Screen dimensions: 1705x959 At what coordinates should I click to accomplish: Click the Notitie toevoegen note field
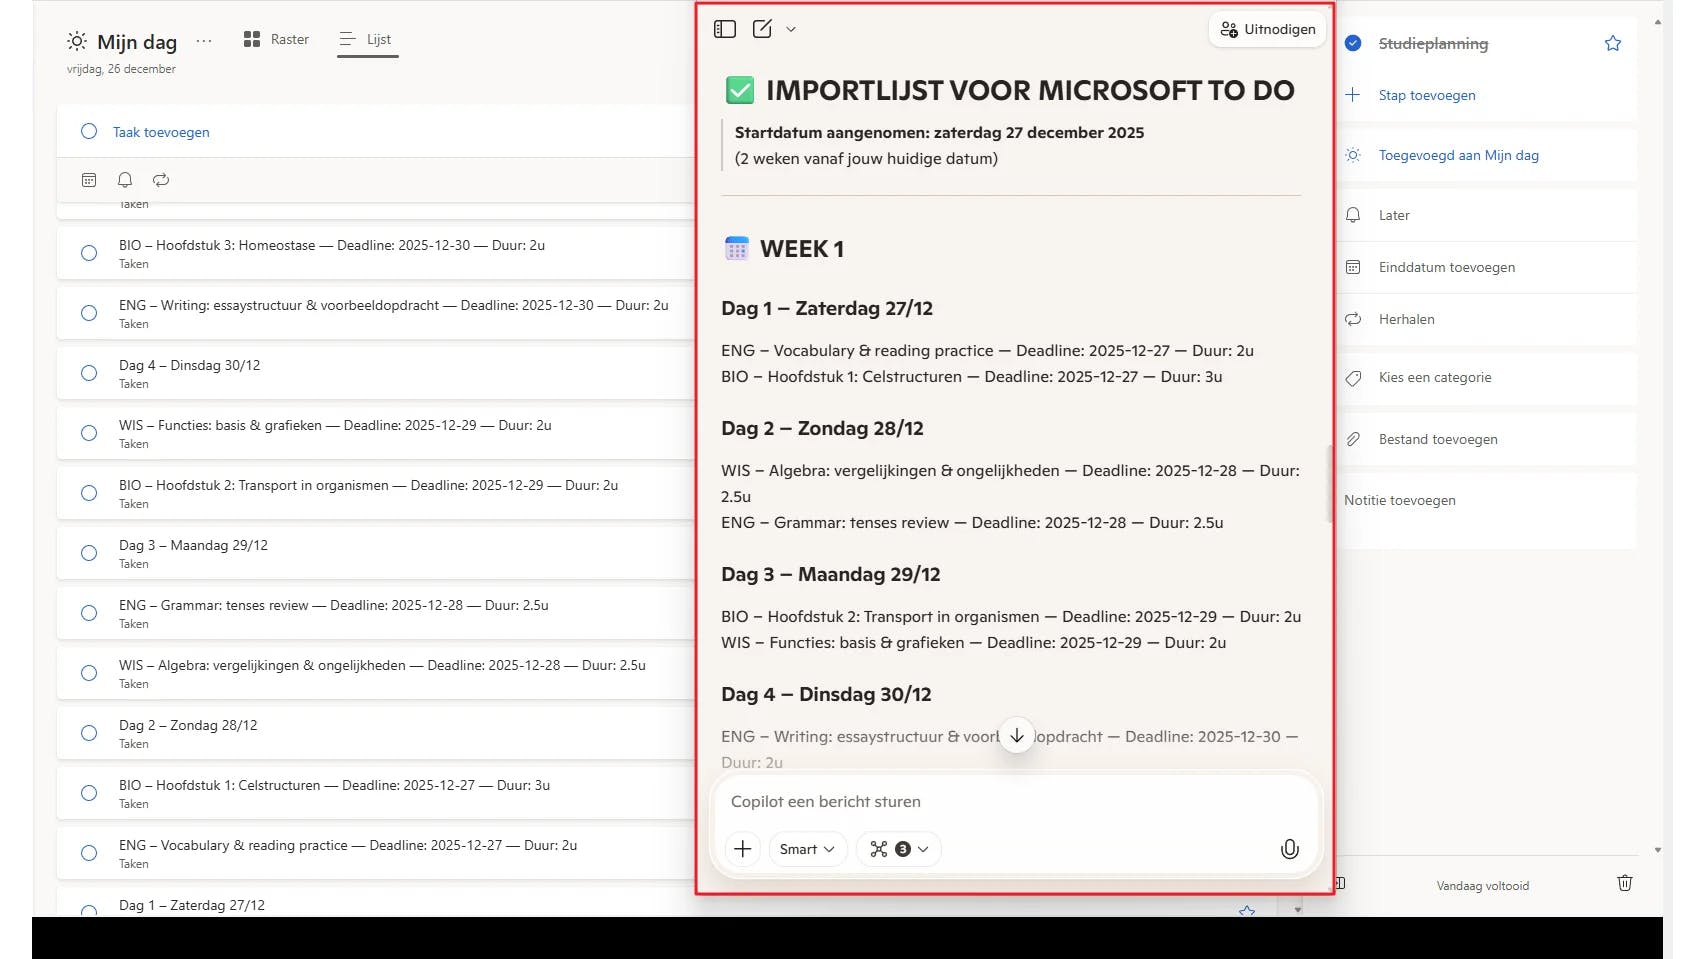coord(1488,510)
